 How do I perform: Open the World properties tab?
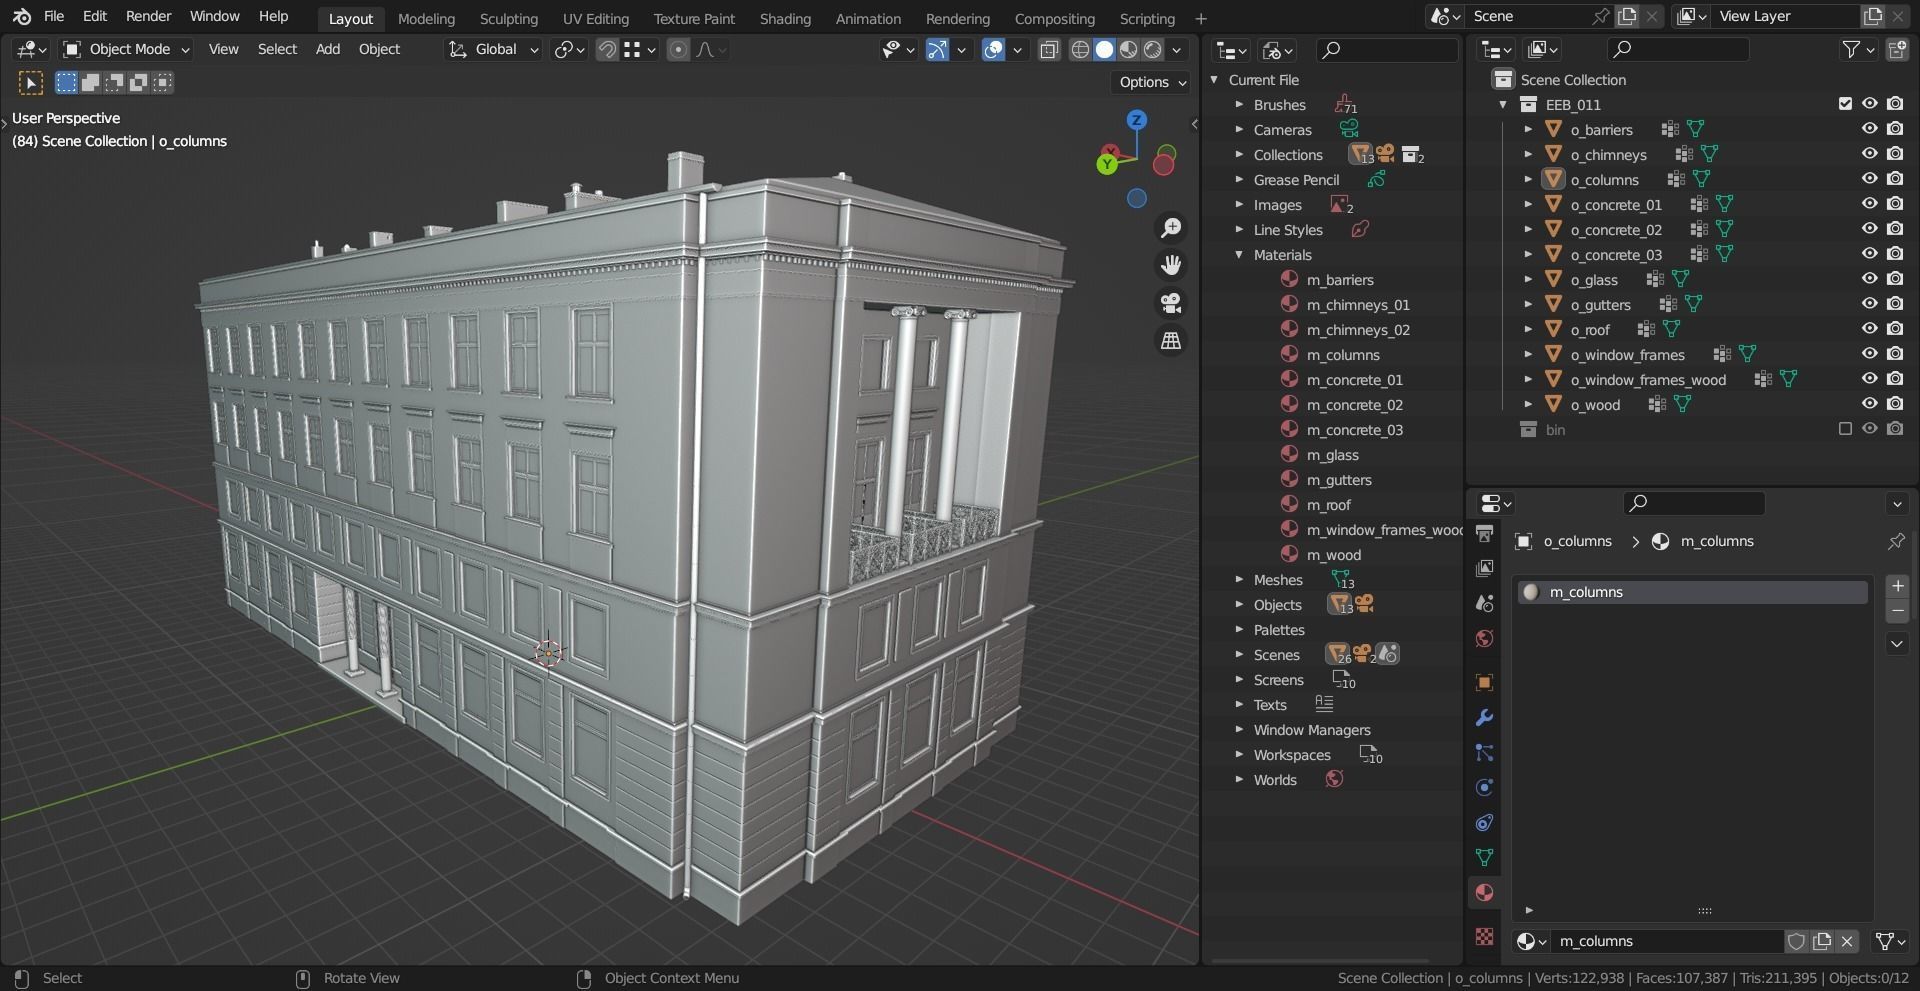[1484, 638]
